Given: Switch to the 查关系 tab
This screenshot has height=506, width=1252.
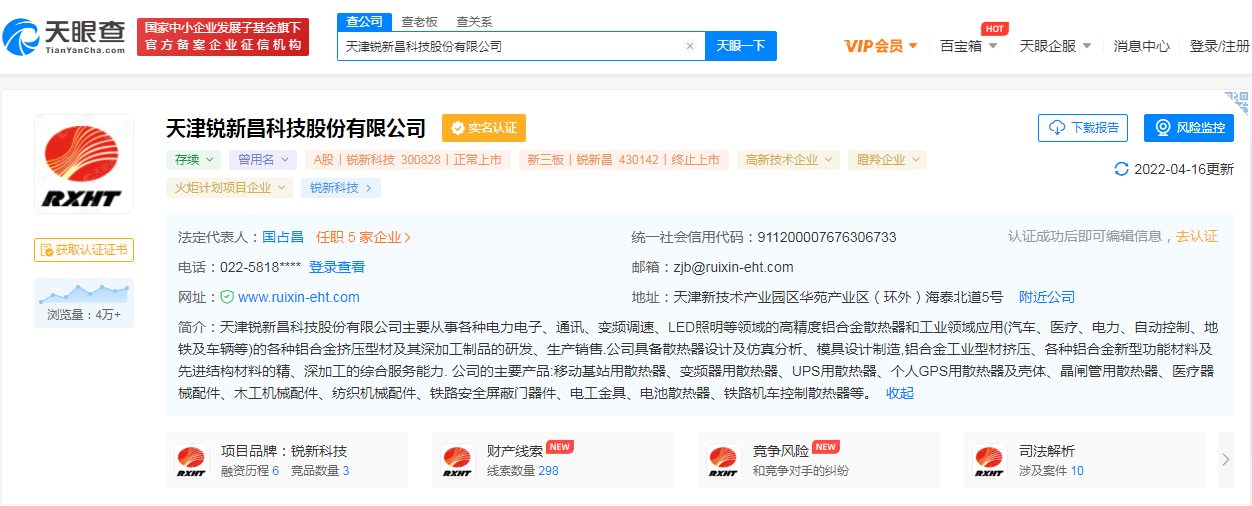Looking at the screenshot, I should 474,22.
